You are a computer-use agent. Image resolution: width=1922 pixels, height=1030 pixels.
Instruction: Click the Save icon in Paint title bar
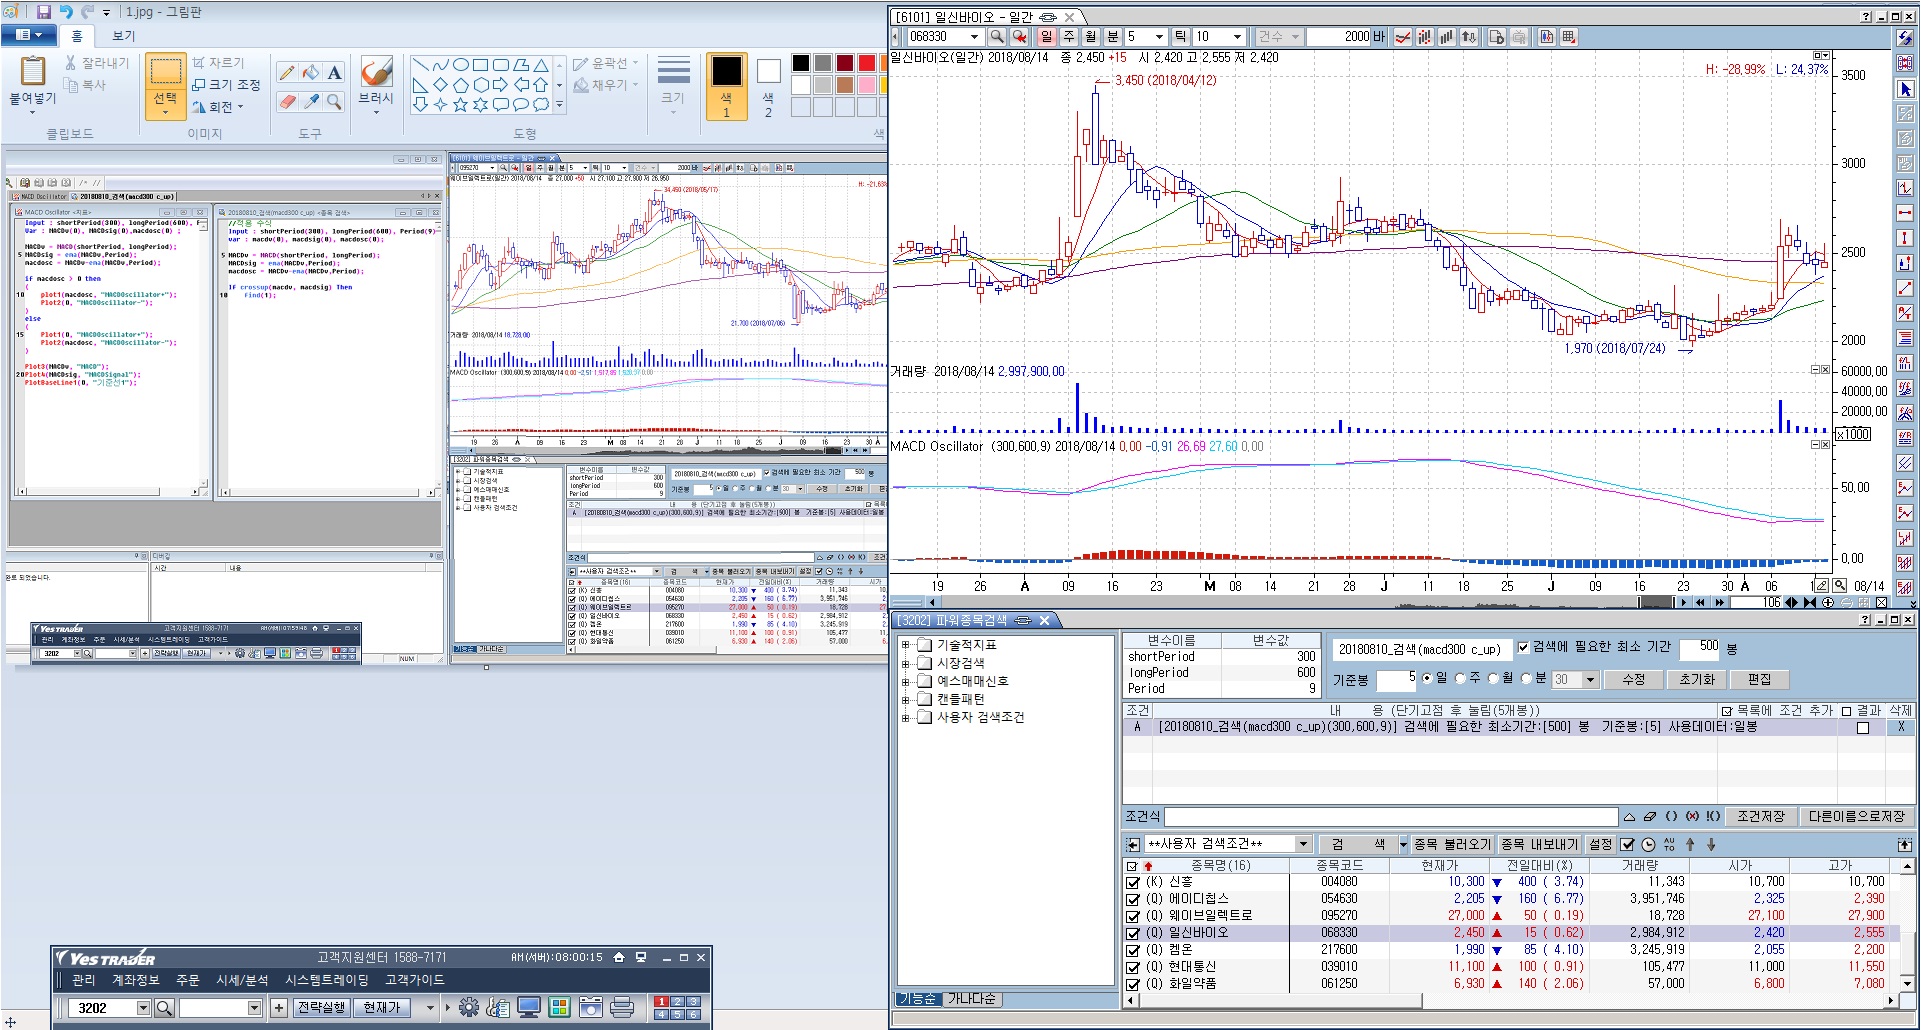(44, 12)
